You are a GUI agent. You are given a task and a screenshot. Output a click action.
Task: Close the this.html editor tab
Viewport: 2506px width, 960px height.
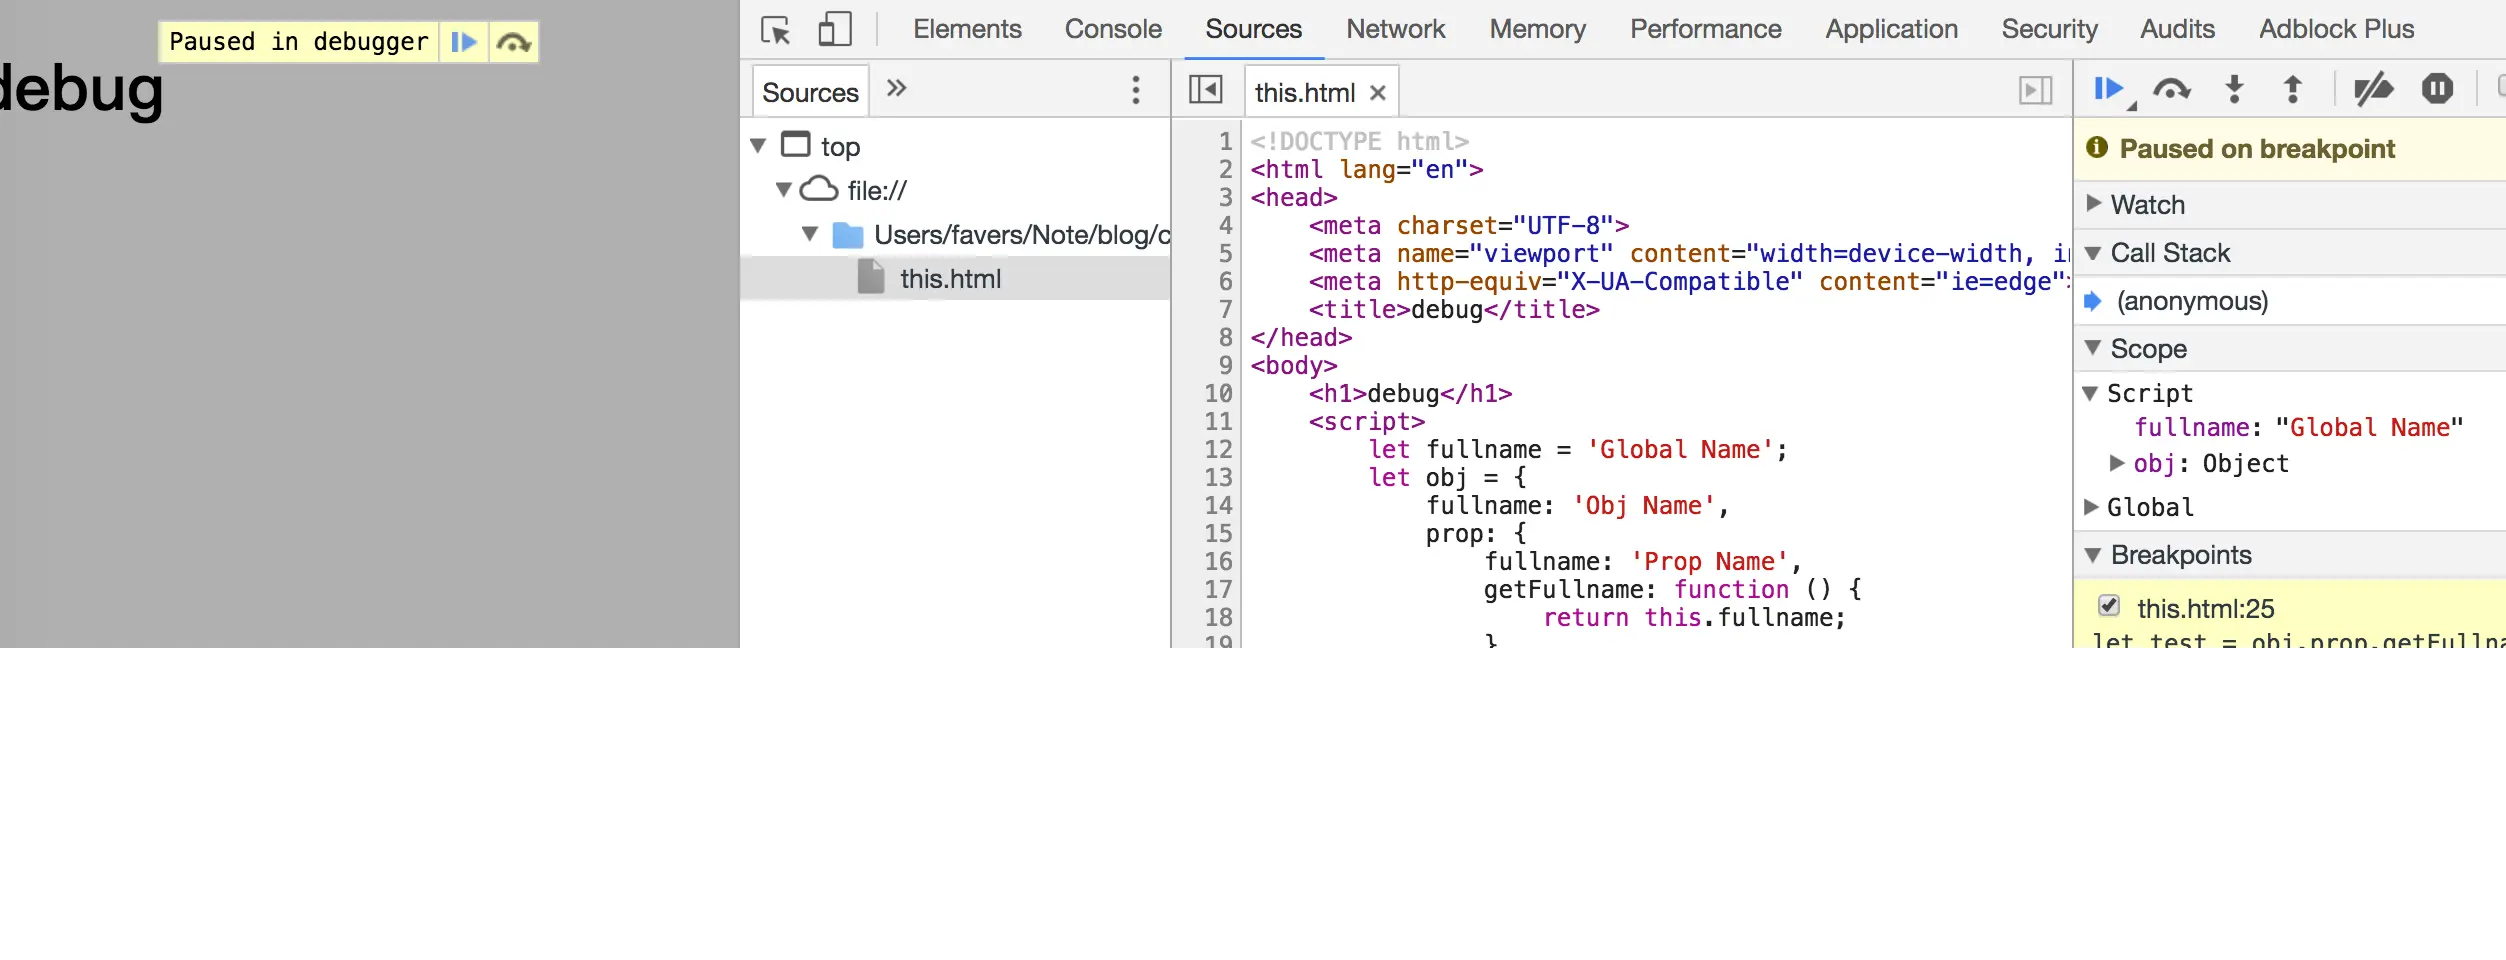click(1378, 93)
